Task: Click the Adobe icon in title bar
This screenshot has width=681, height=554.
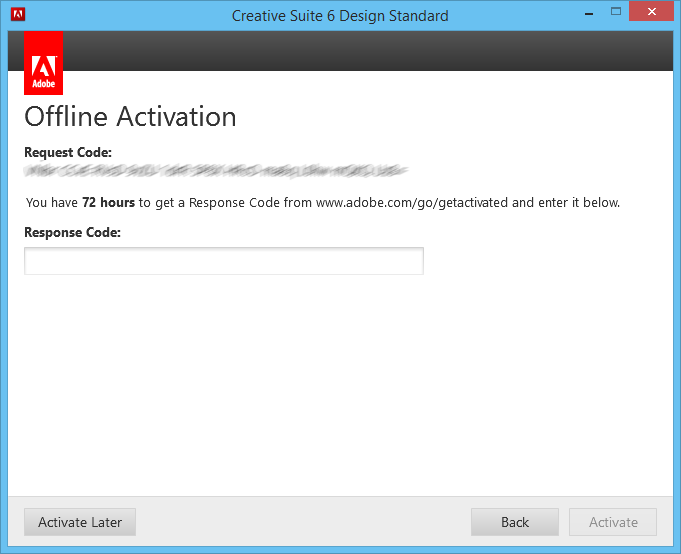Action: tap(18, 14)
